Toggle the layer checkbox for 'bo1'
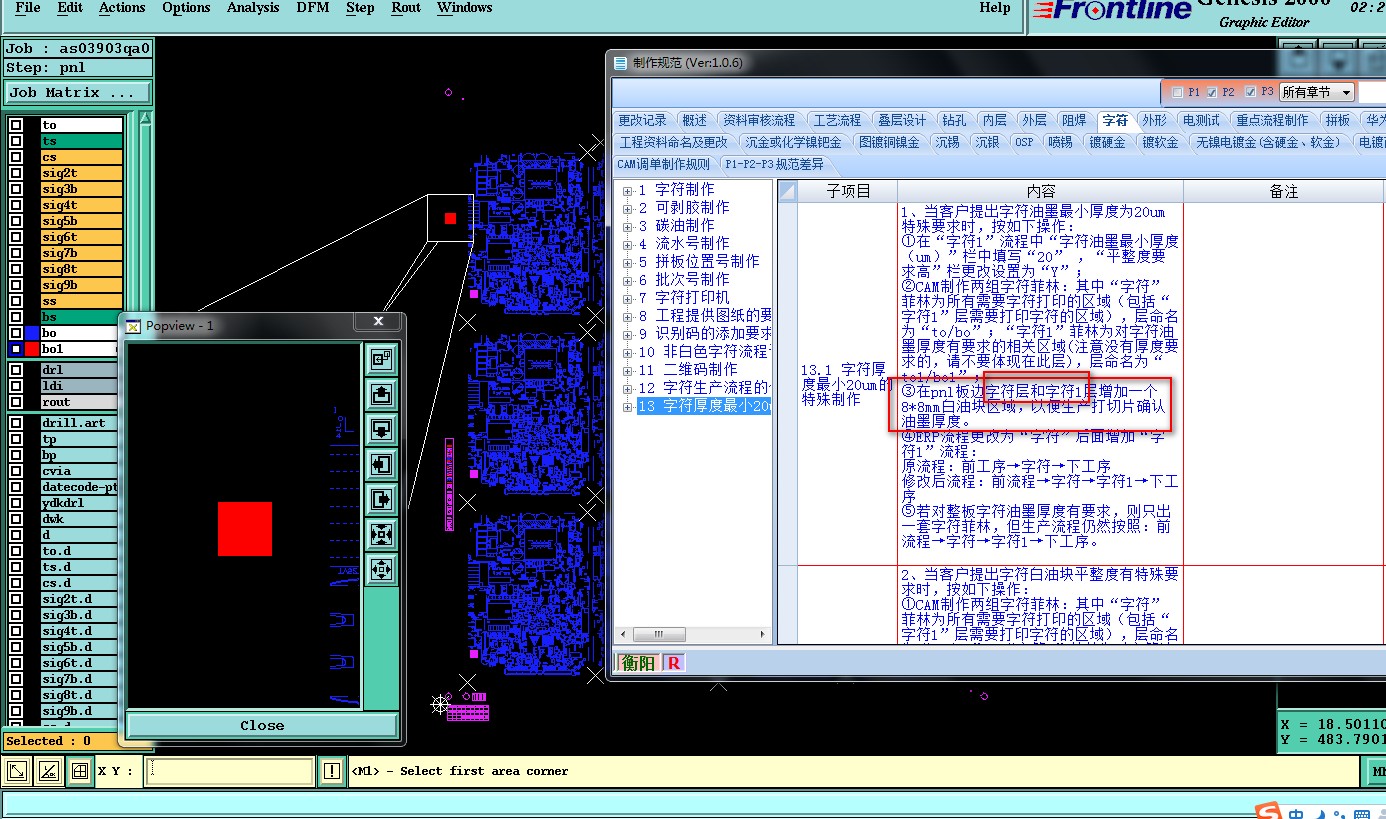 click(x=16, y=349)
